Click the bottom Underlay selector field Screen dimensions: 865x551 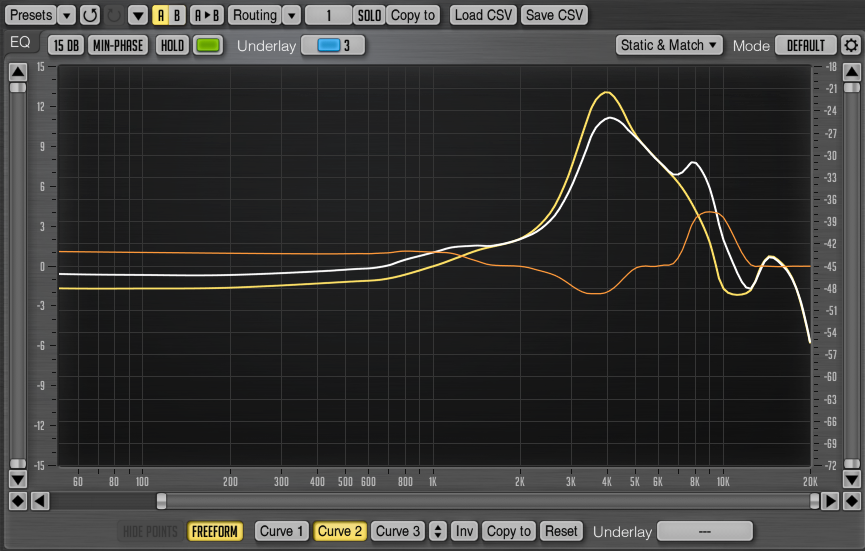704,531
